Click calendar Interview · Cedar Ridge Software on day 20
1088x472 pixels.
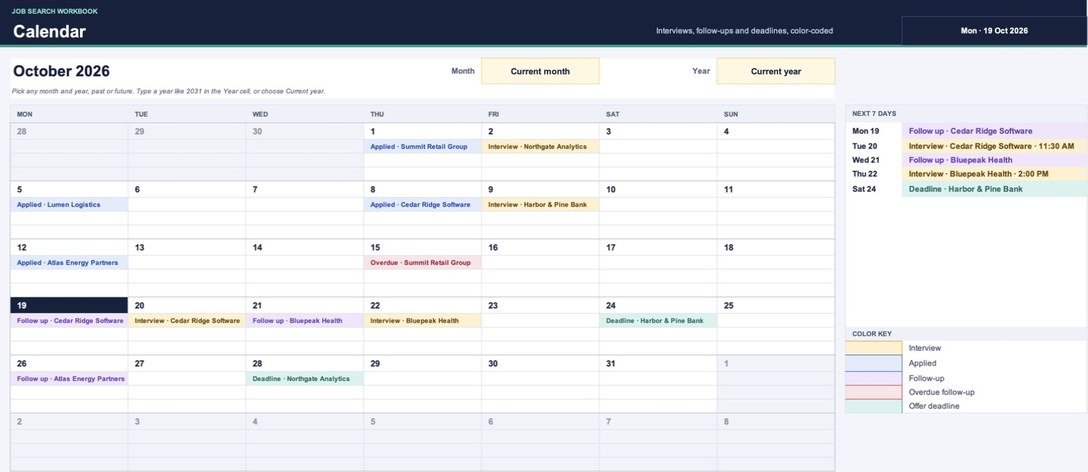point(187,321)
